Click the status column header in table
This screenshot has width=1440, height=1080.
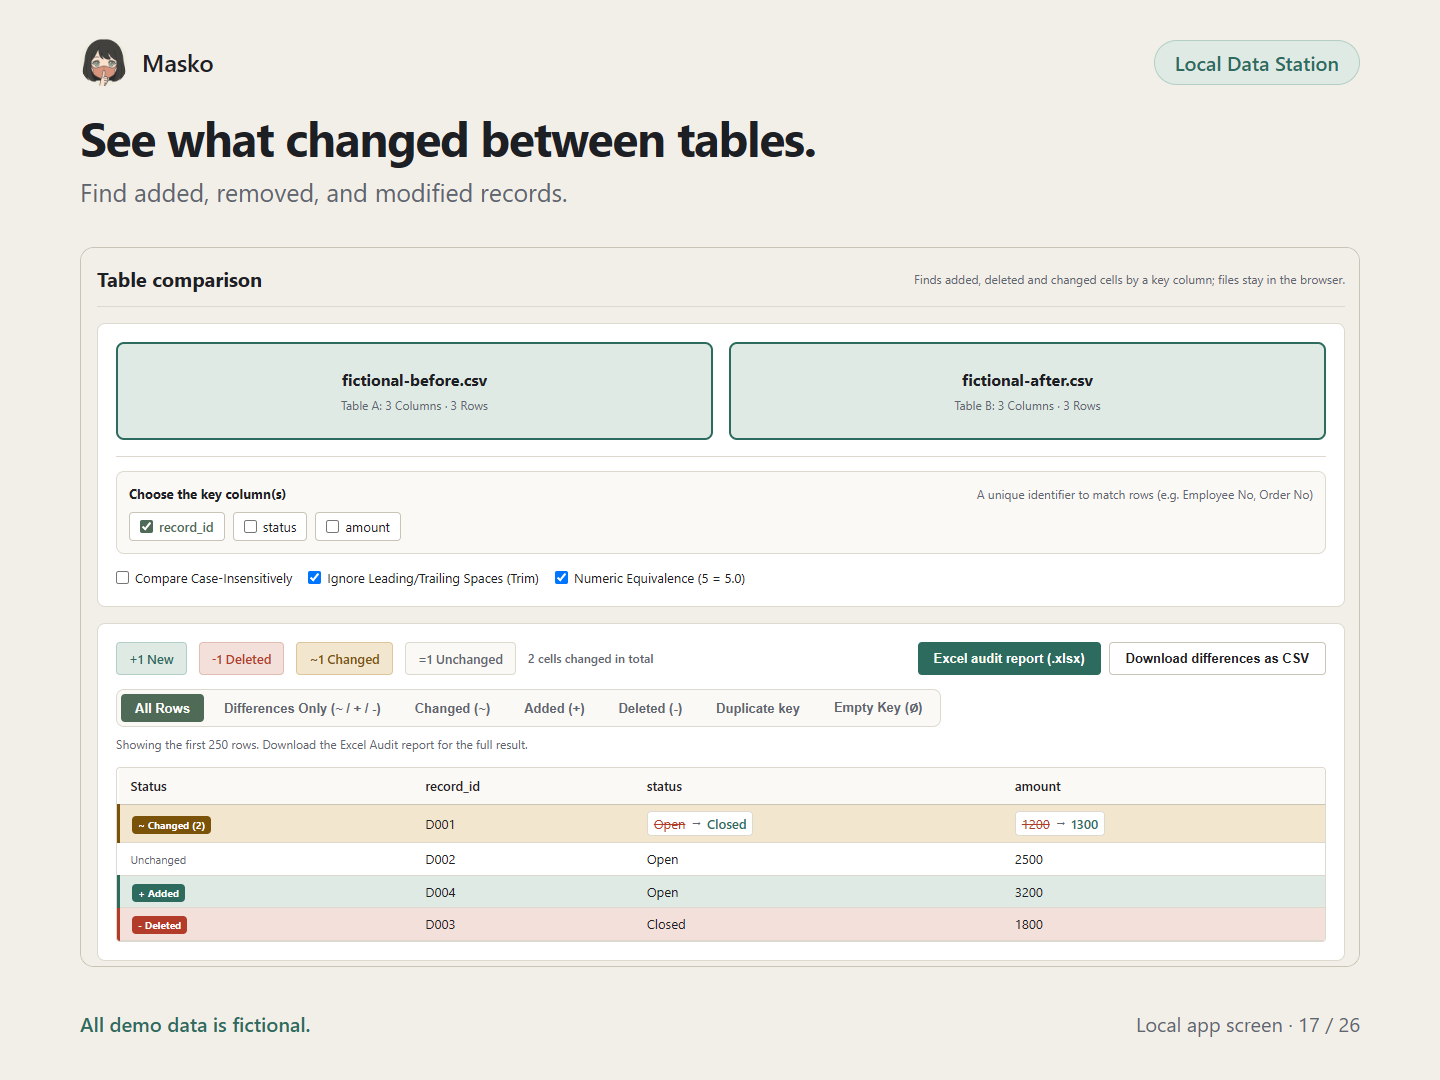point(664,787)
